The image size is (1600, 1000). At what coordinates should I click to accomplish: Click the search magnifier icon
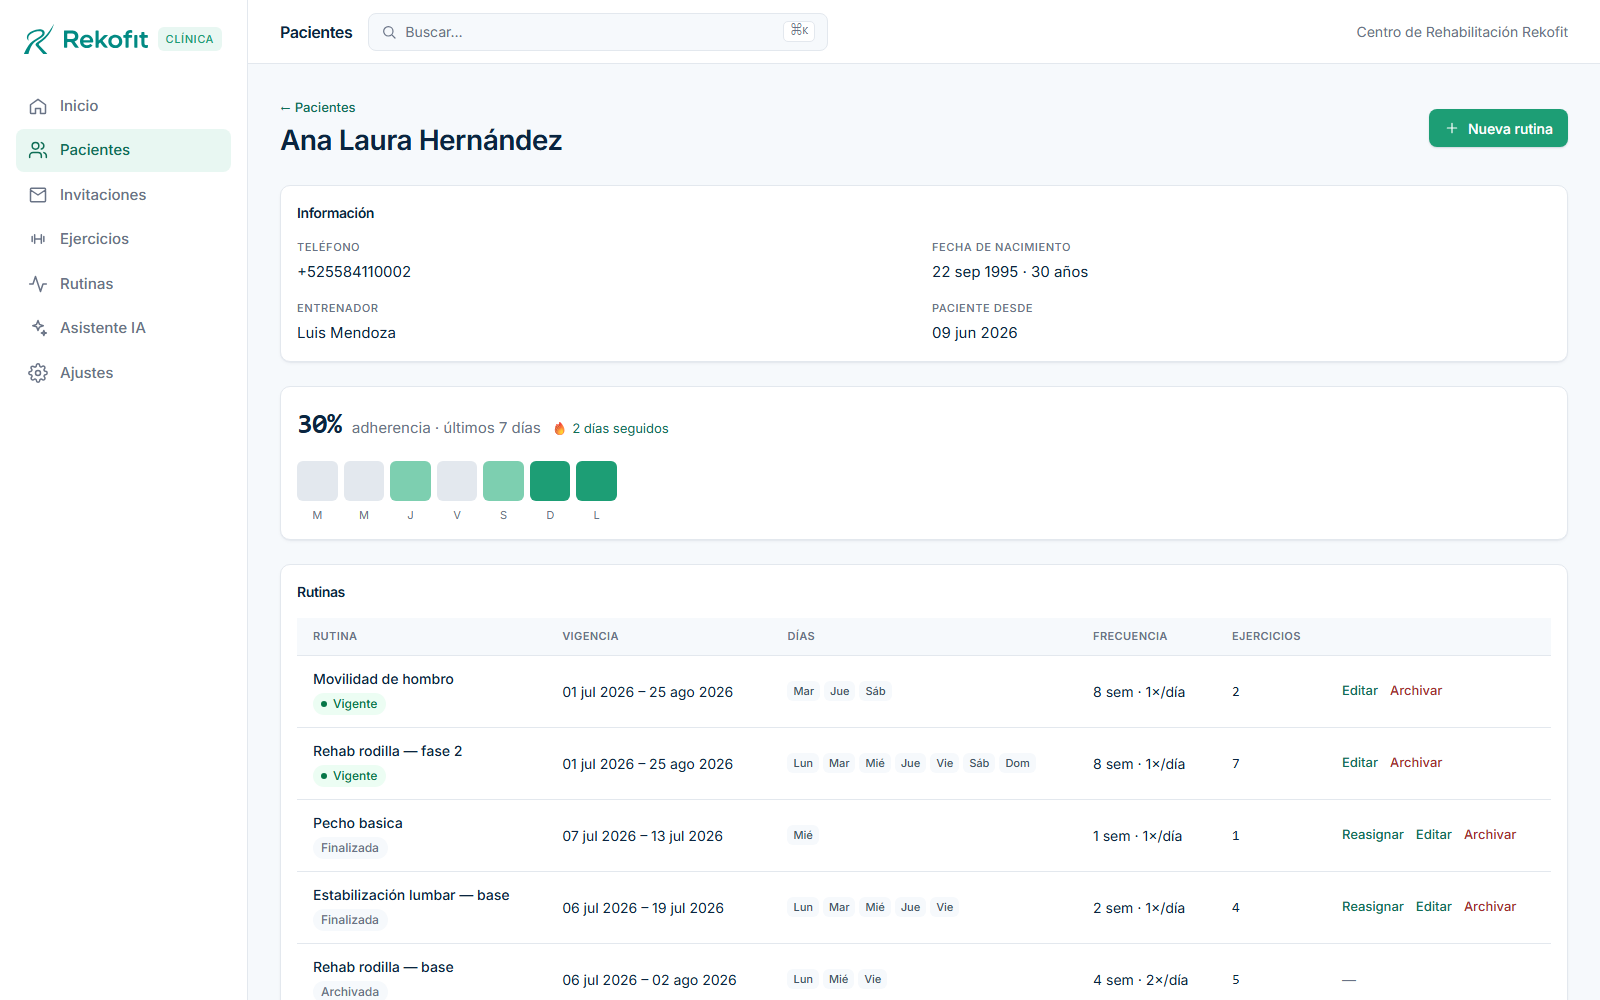coord(389,32)
